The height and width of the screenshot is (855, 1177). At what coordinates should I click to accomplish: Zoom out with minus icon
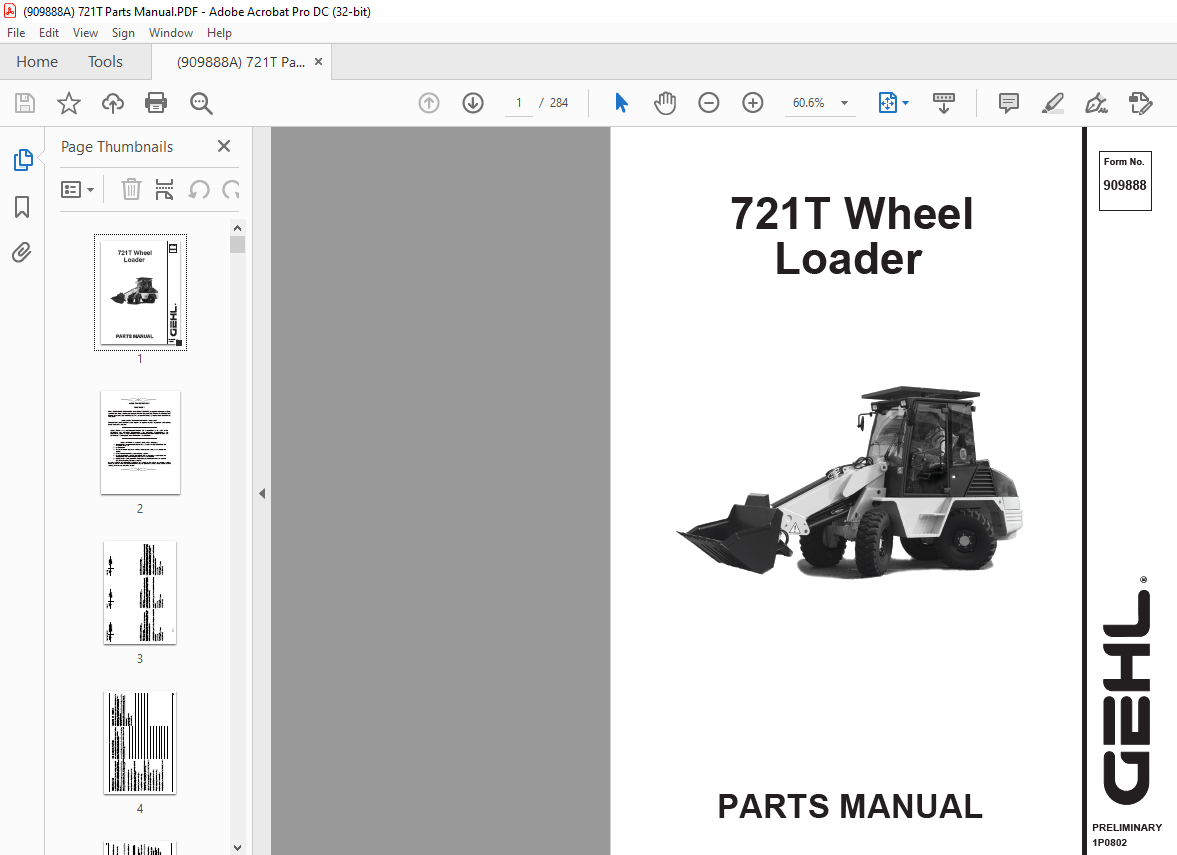coord(709,103)
